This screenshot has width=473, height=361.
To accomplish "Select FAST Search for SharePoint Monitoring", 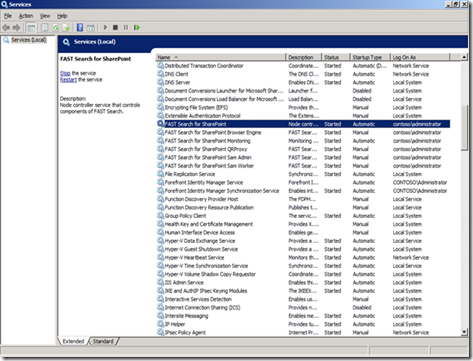I will point(303,141).
